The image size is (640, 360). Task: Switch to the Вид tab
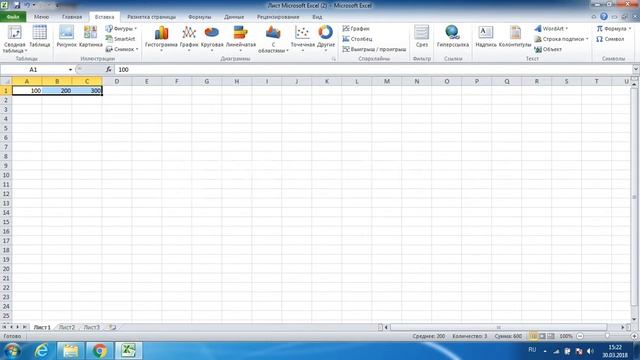coord(317,17)
